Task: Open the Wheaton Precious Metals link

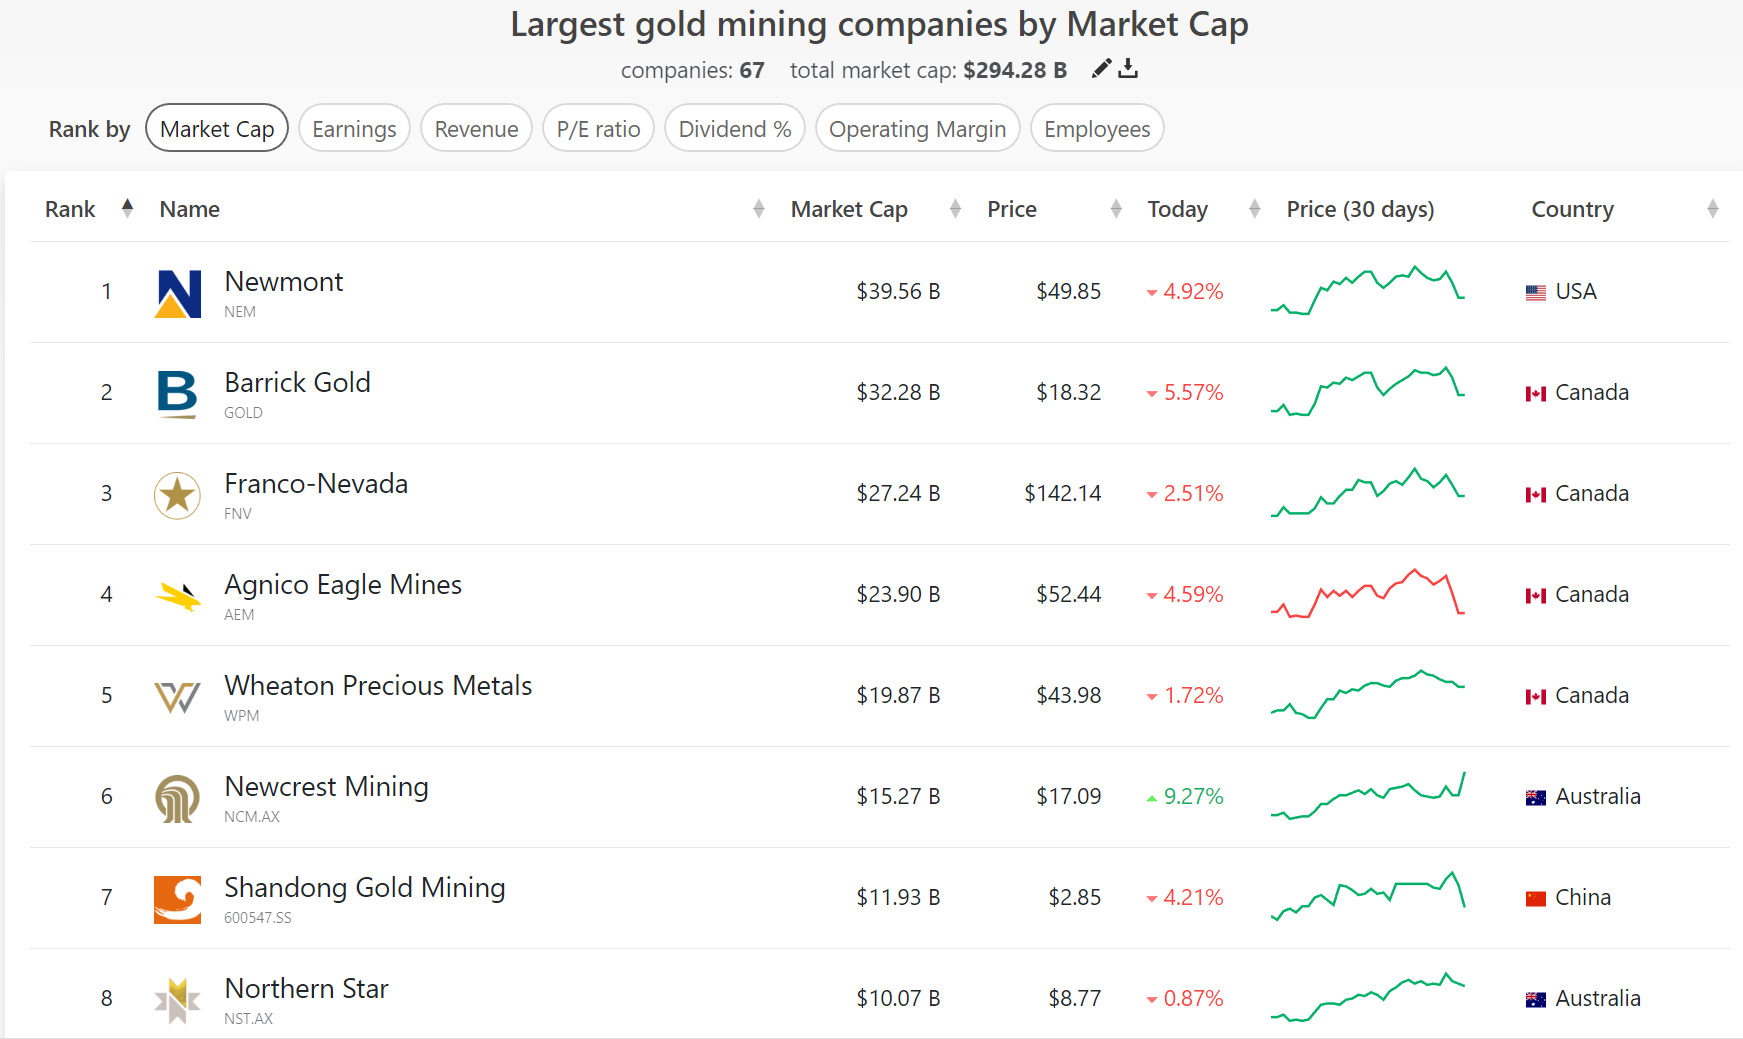Action: pyautogui.click(x=378, y=686)
